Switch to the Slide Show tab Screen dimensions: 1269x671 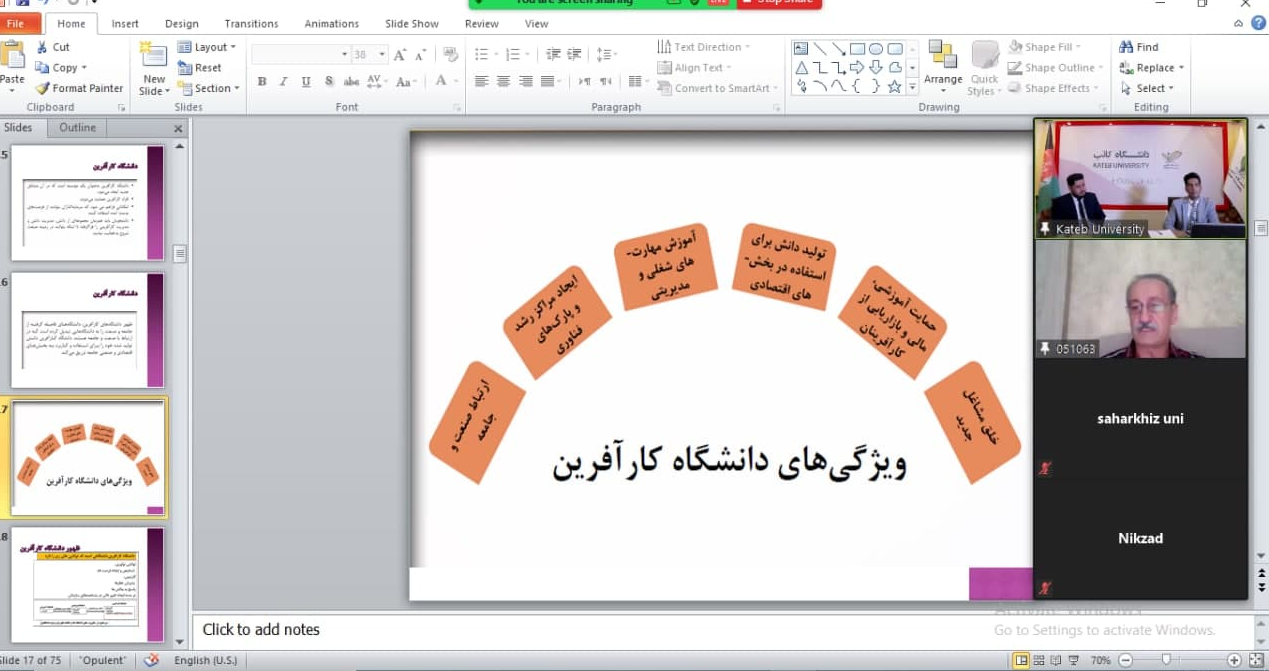pos(412,24)
